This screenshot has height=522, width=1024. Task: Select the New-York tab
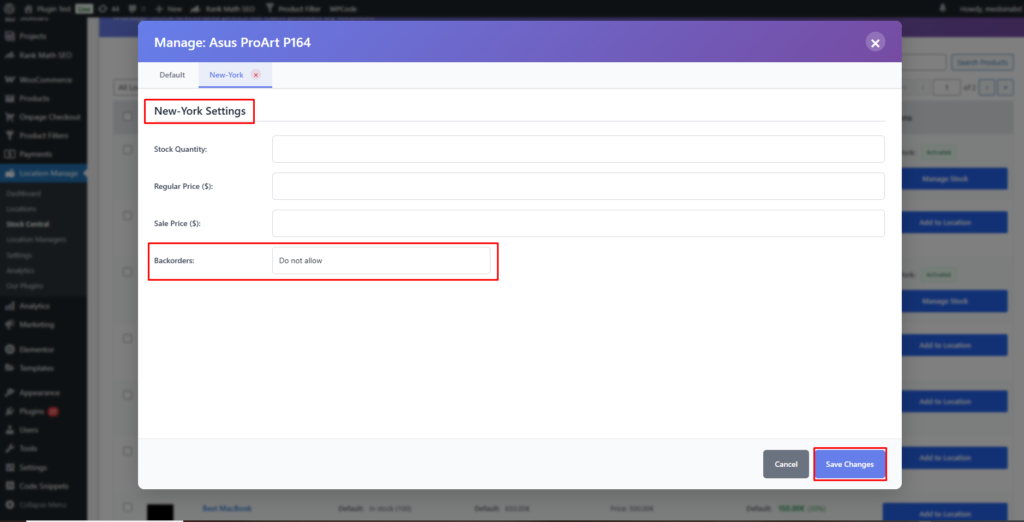[226, 75]
